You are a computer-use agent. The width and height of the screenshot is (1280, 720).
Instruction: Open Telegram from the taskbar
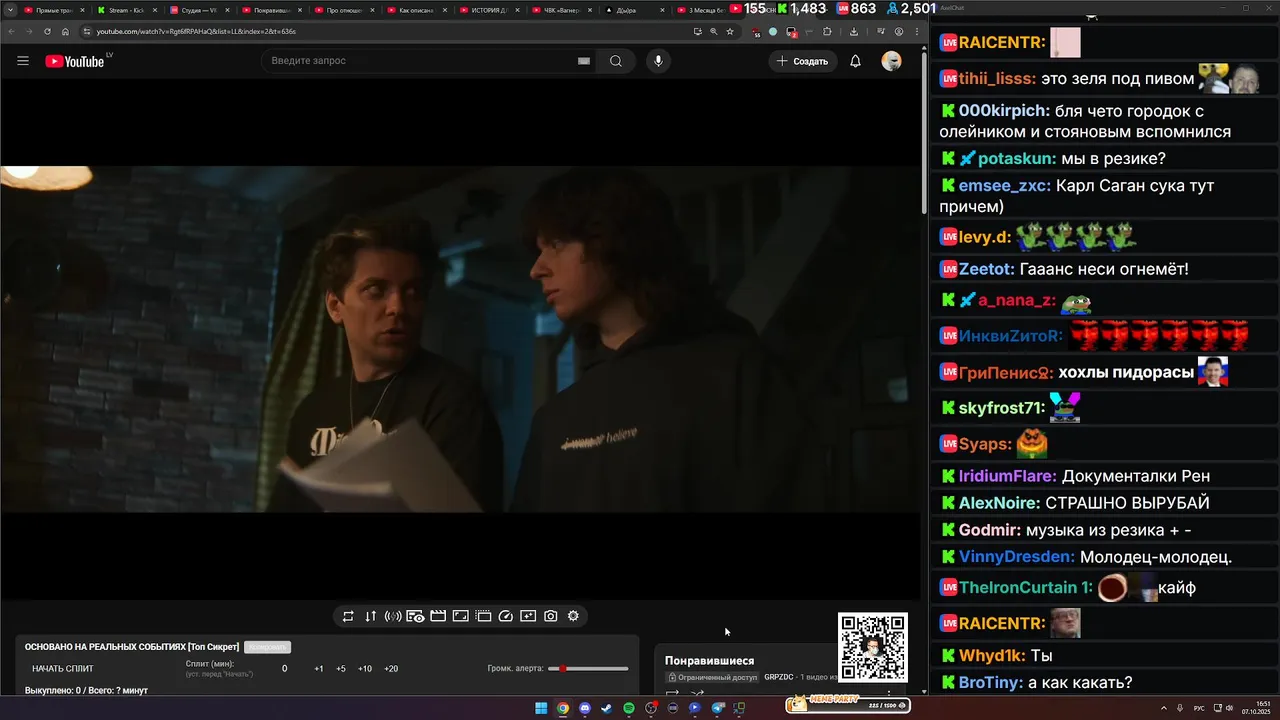(x=717, y=708)
